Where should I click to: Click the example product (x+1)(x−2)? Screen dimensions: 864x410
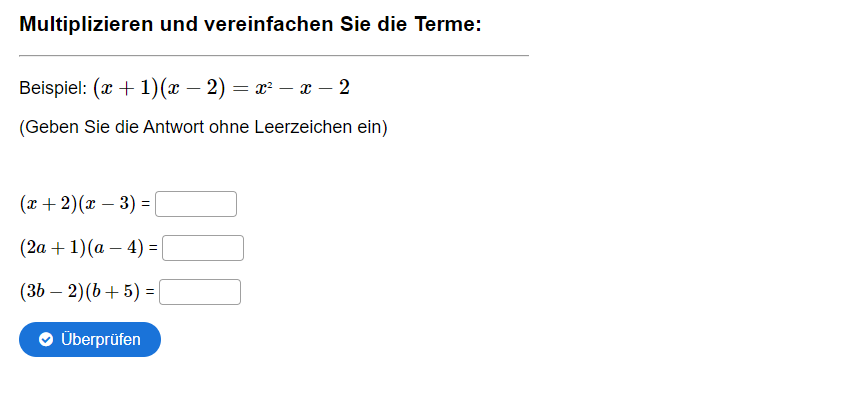click(x=159, y=88)
